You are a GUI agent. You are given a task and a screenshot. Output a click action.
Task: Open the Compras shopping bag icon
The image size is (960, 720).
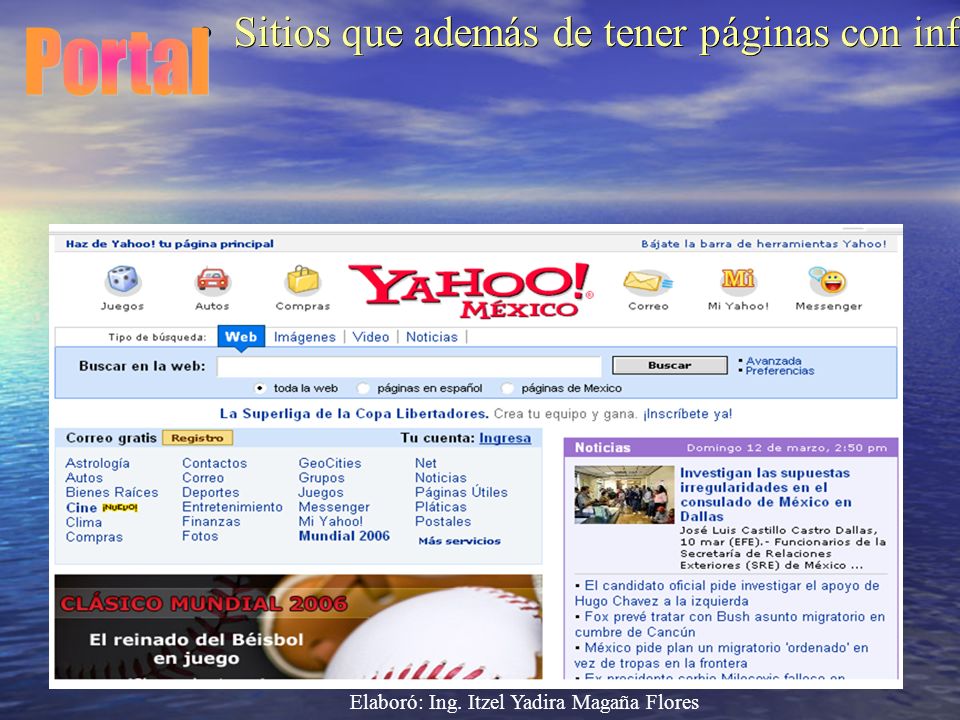coord(303,280)
